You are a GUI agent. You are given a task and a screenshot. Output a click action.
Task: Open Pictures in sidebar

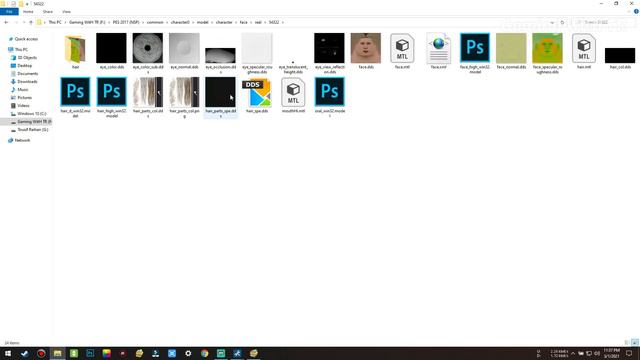click(24, 98)
